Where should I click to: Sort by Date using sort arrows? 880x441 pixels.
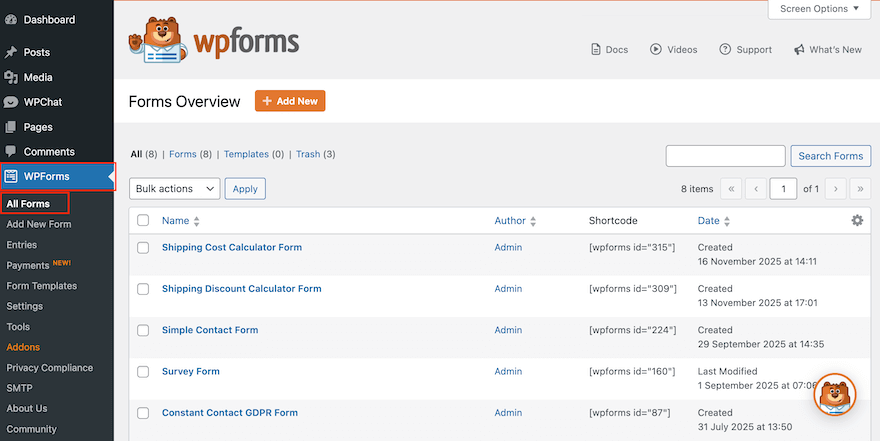727,222
